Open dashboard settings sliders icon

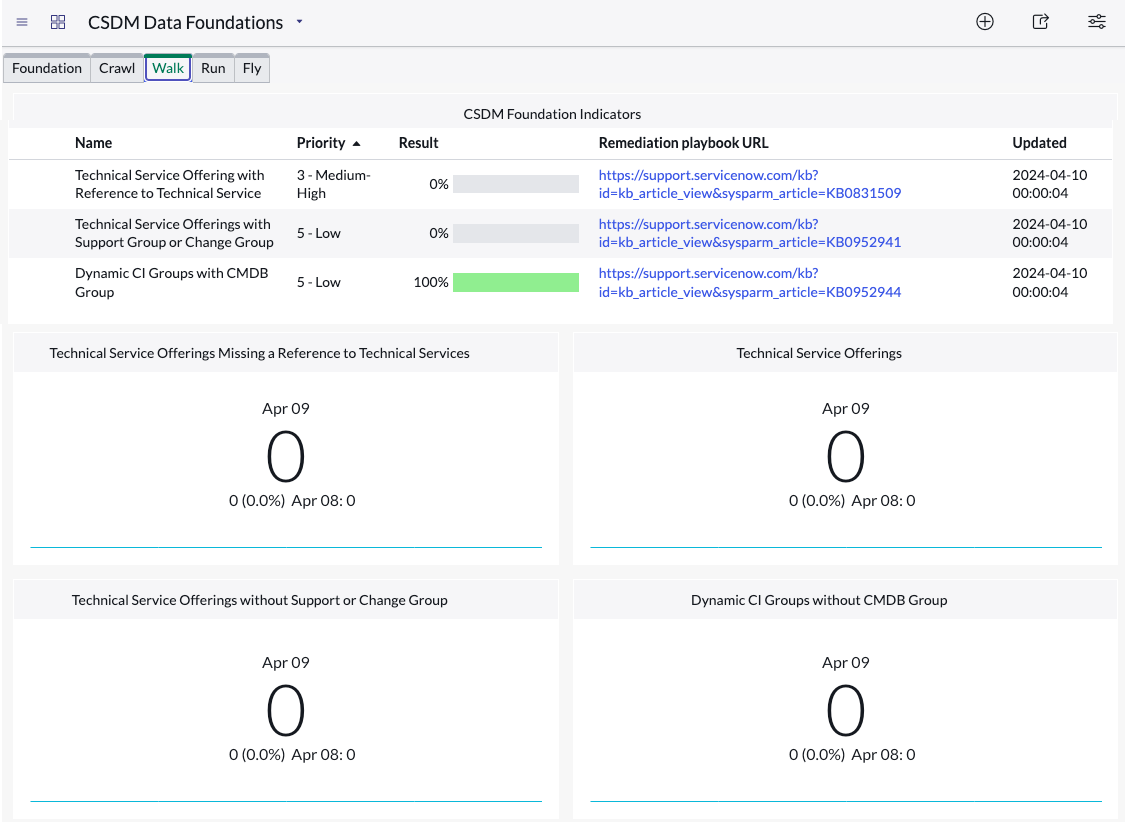click(x=1096, y=22)
